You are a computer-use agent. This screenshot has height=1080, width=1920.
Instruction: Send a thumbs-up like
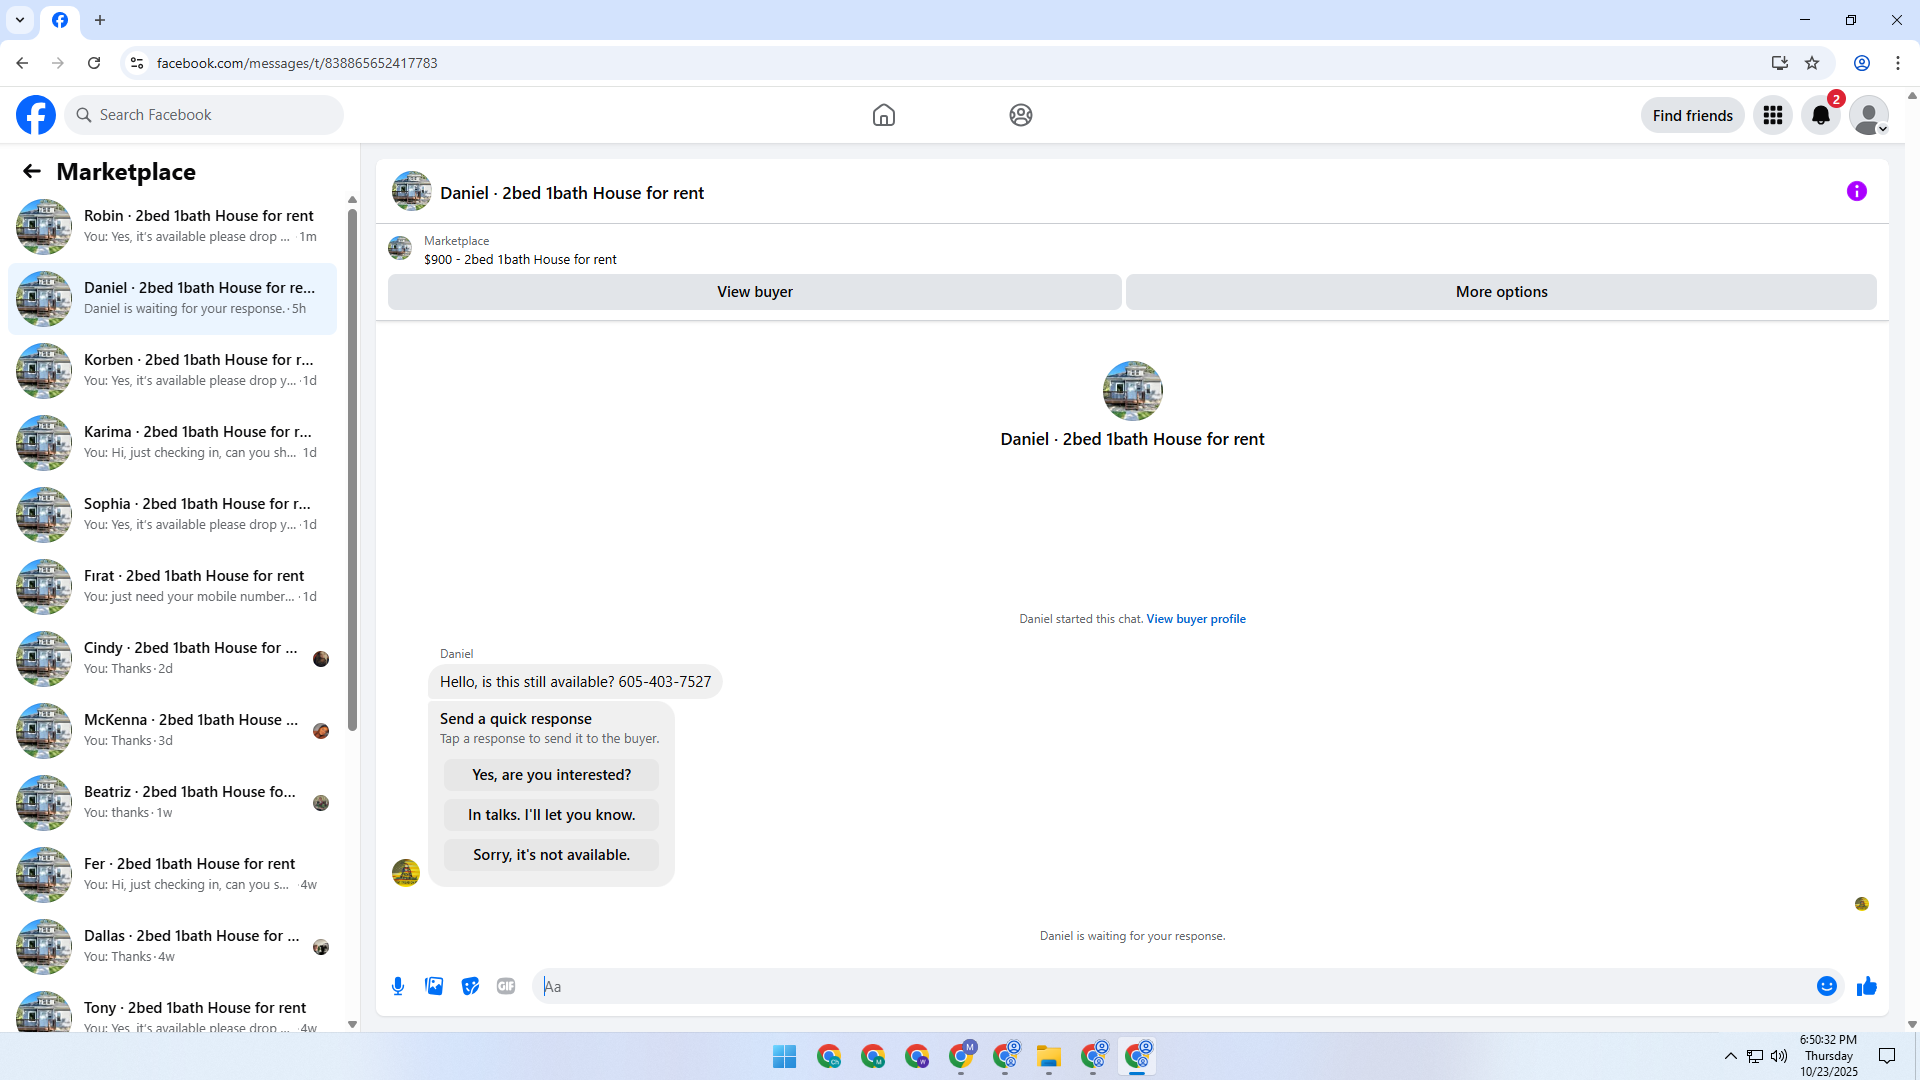pyautogui.click(x=1866, y=986)
